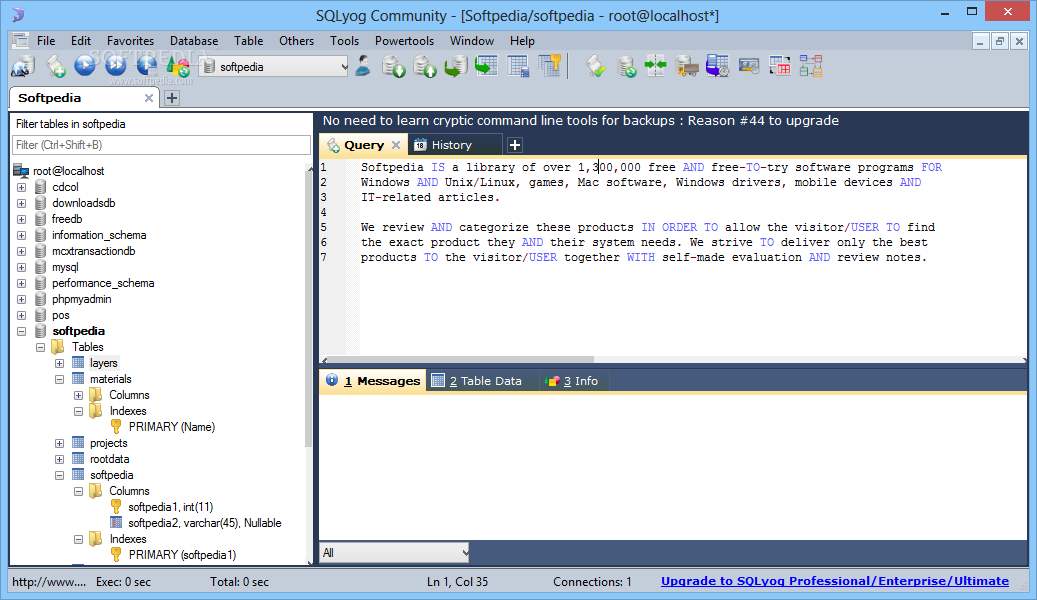Expand Columns folder under materials

[x=79, y=396]
